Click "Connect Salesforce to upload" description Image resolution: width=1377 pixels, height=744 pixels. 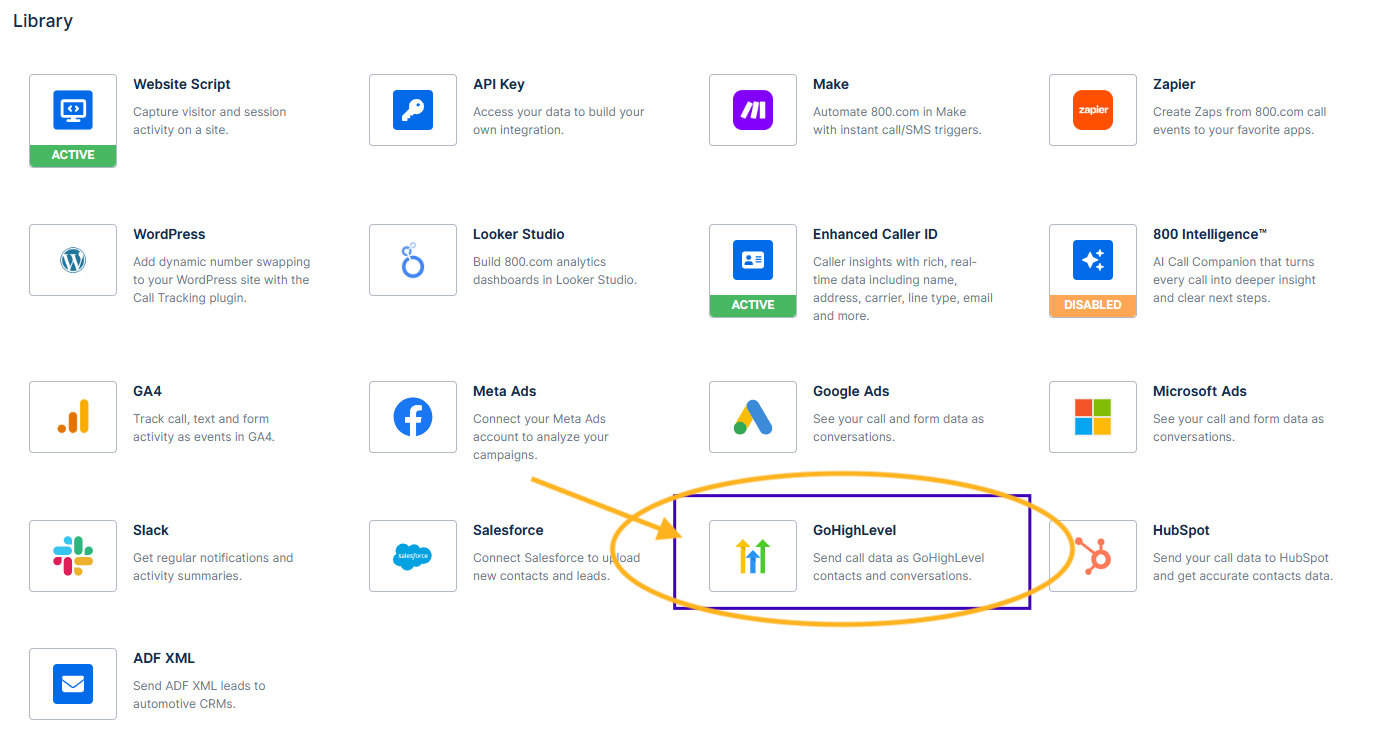tap(556, 558)
